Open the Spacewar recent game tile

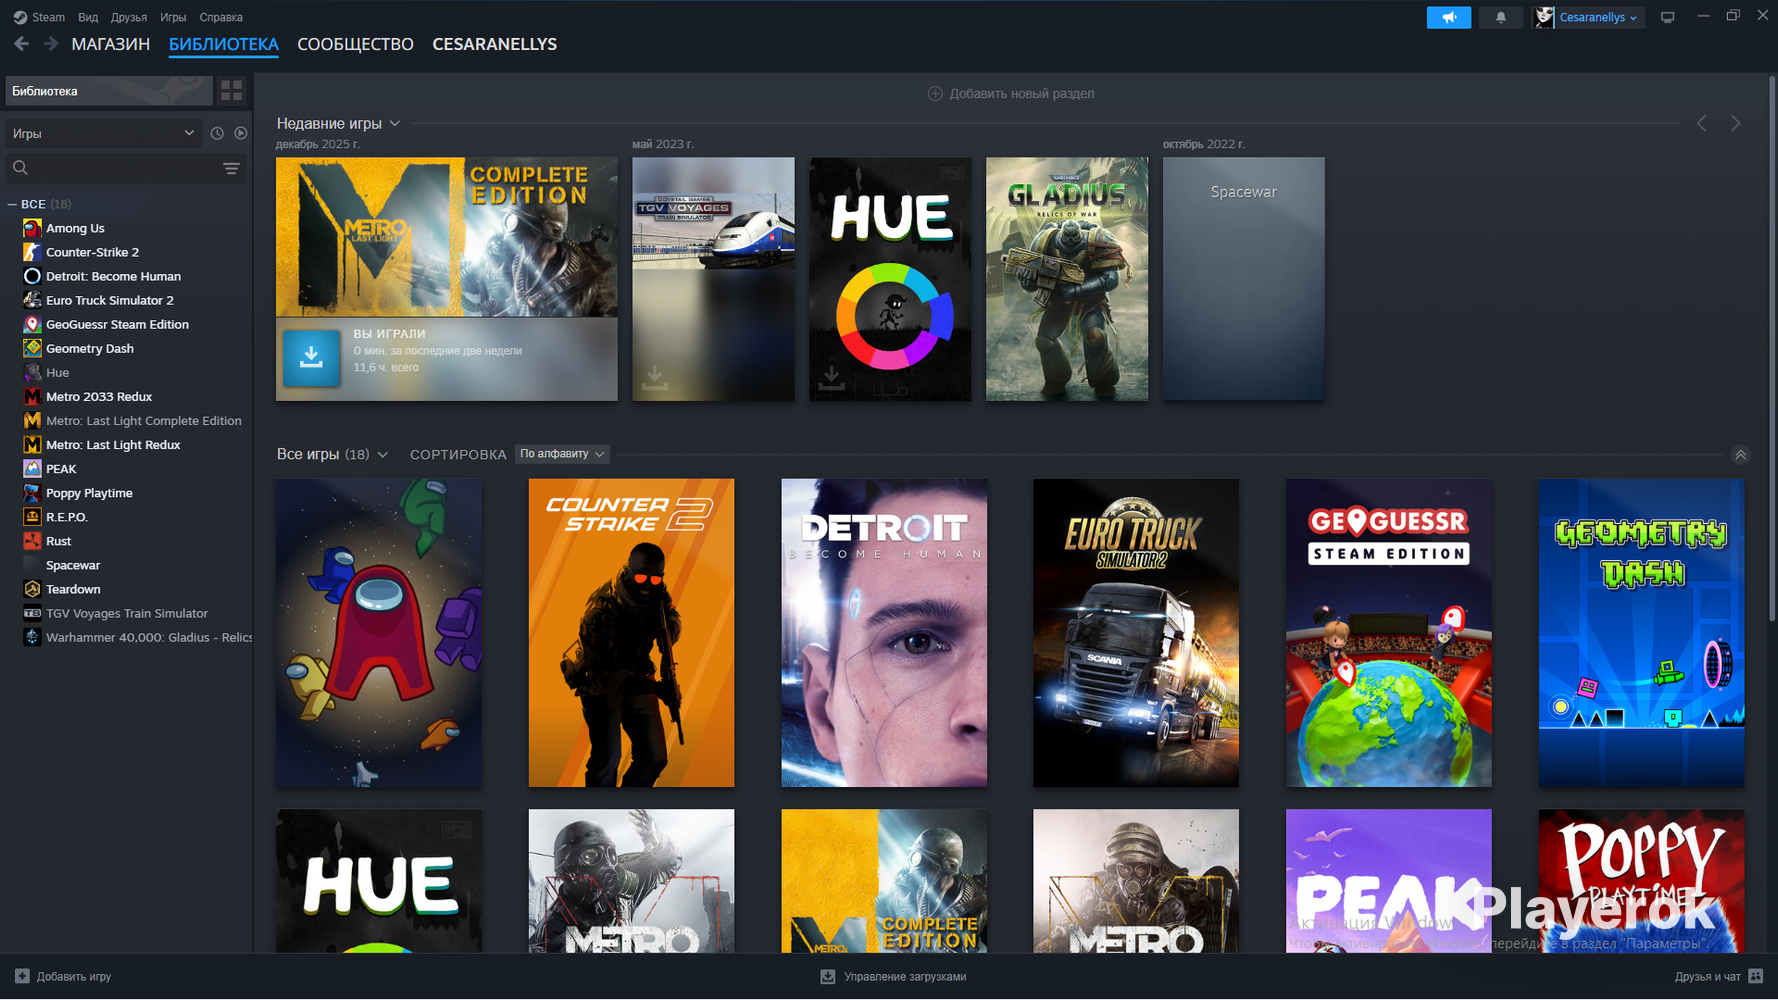[1244, 279]
